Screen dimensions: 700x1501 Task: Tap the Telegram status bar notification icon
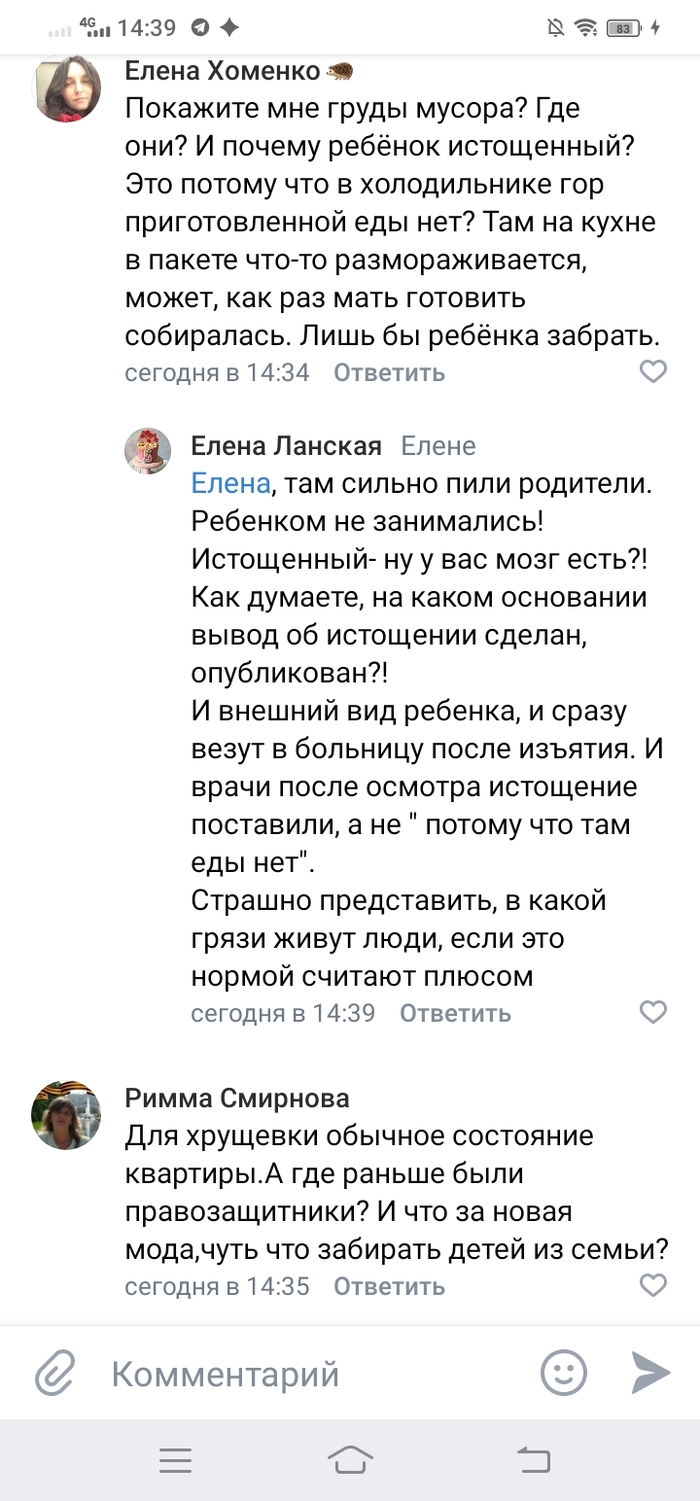201,28
